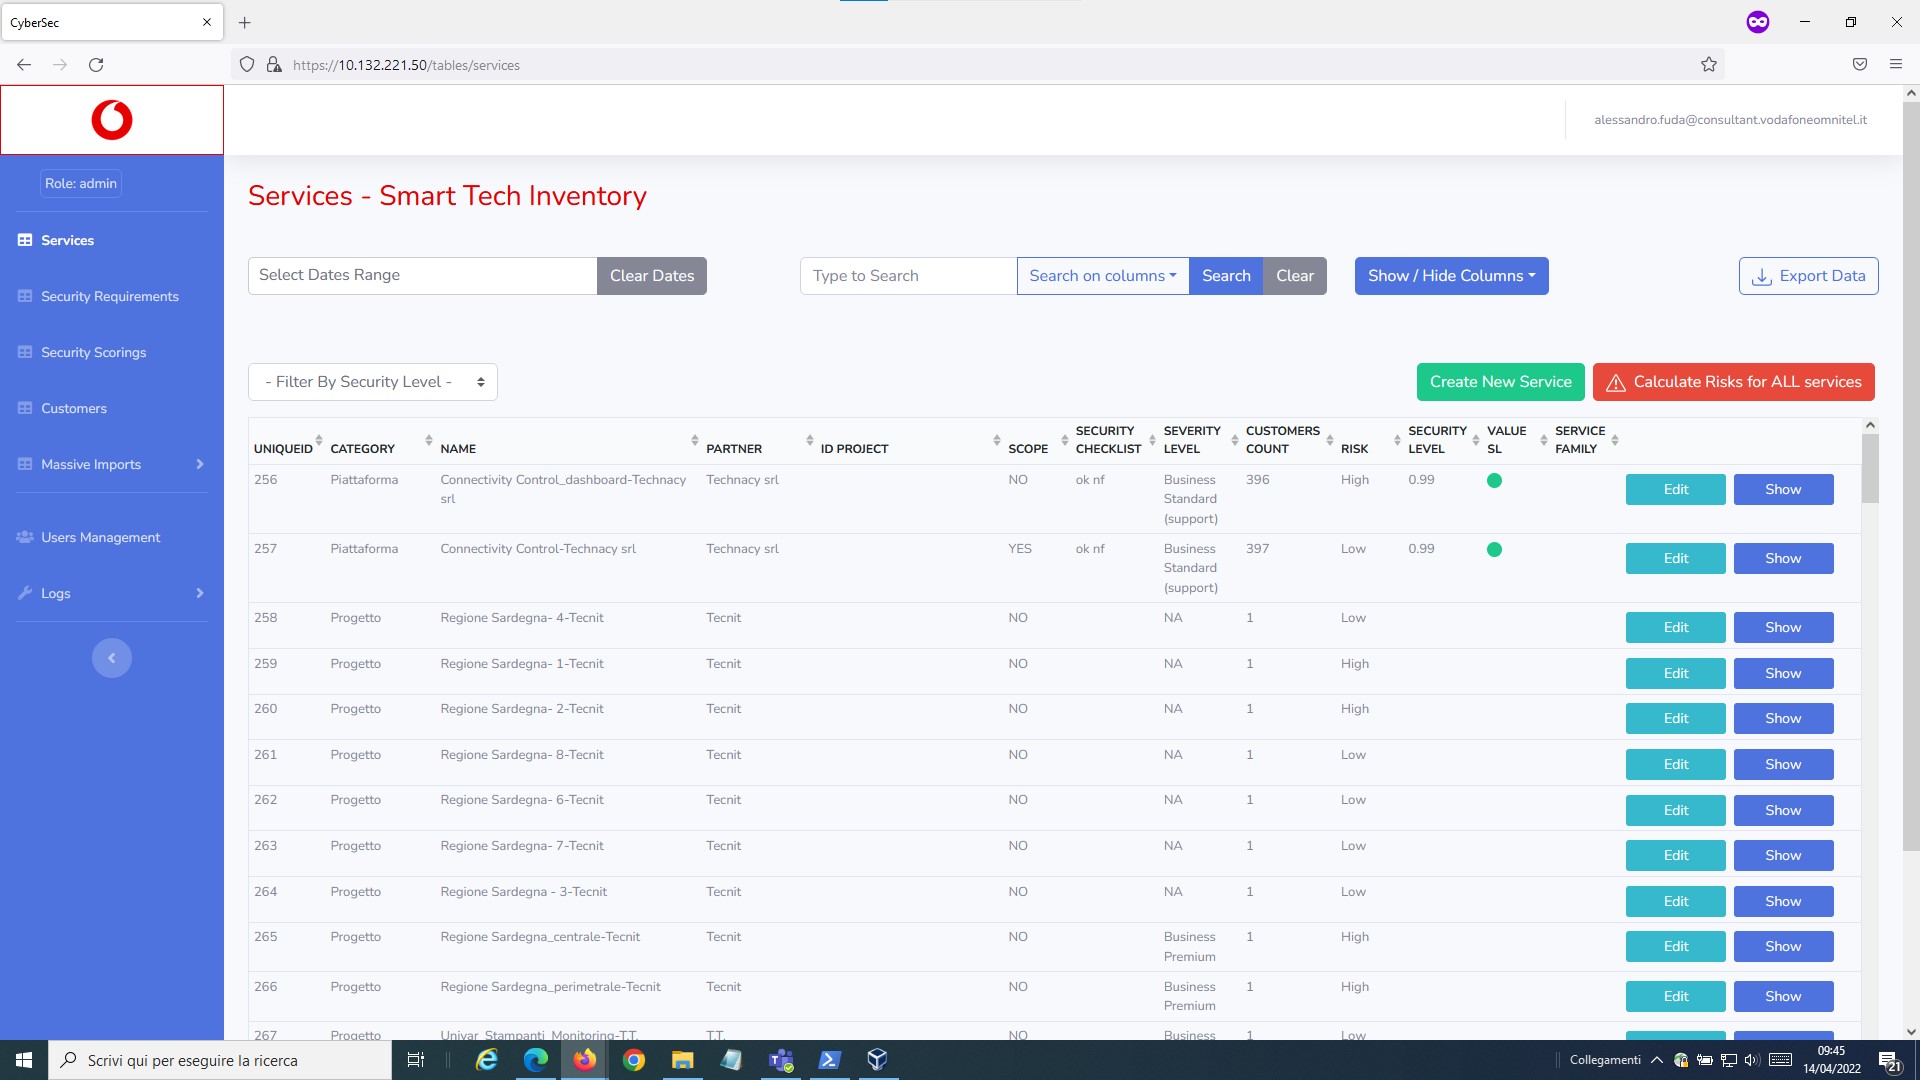The width and height of the screenshot is (1920, 1080).
Task: Expand the Logs submenu chevron
Action: [200, 593]
